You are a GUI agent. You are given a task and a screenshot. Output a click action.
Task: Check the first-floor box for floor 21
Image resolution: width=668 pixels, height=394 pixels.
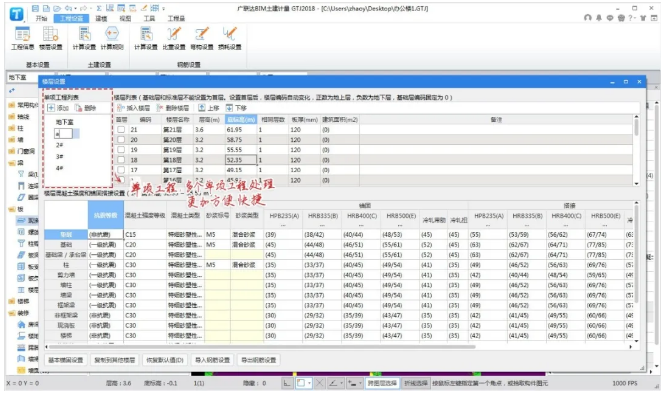coord(121,129)
